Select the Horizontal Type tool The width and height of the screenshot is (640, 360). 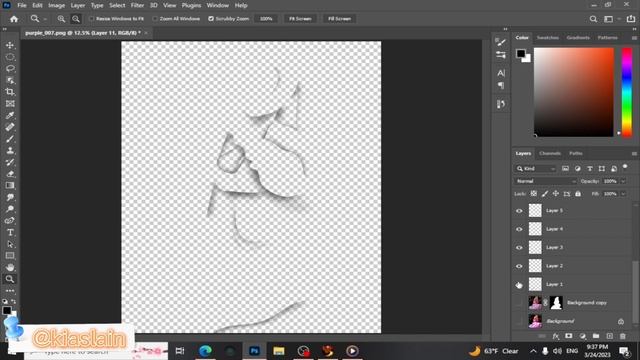10,232
